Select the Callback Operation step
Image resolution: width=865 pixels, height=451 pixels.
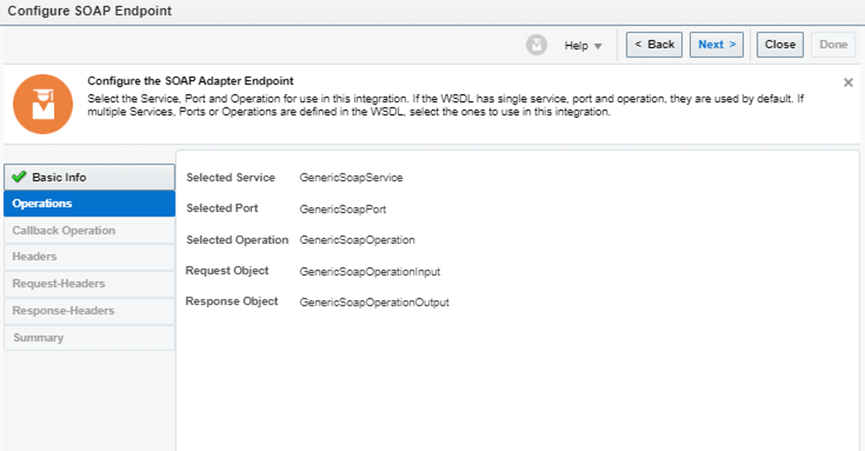click(x=89, y=230)
